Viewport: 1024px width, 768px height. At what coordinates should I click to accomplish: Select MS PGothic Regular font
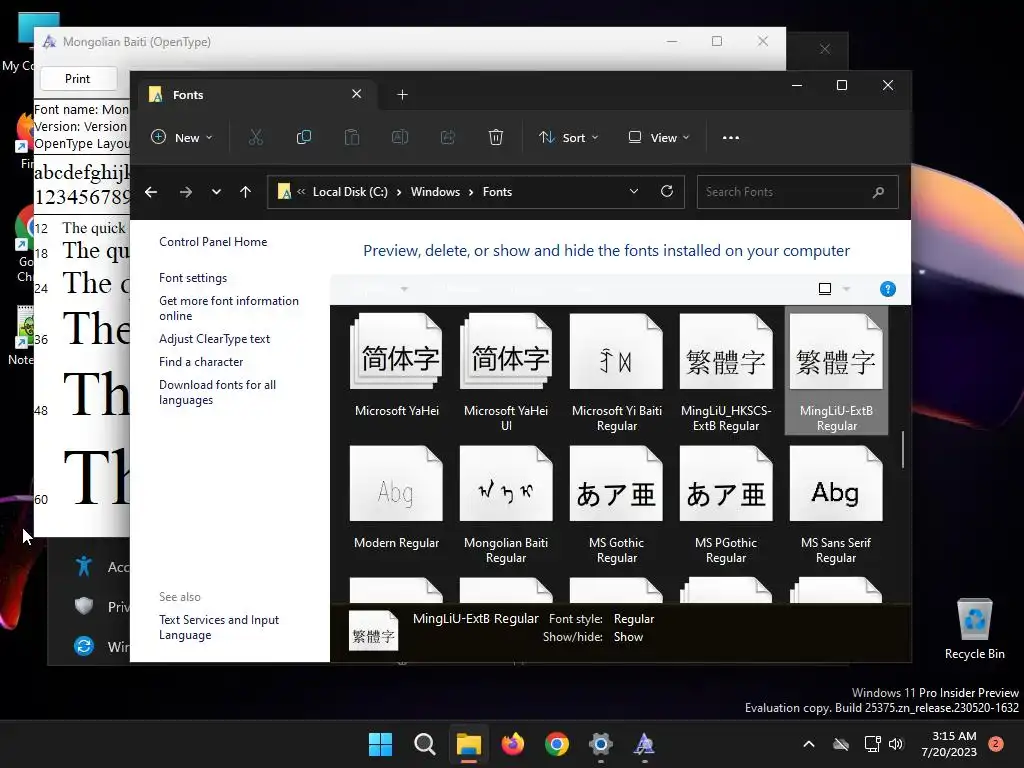pyautogui.click(x=726, y=504)
